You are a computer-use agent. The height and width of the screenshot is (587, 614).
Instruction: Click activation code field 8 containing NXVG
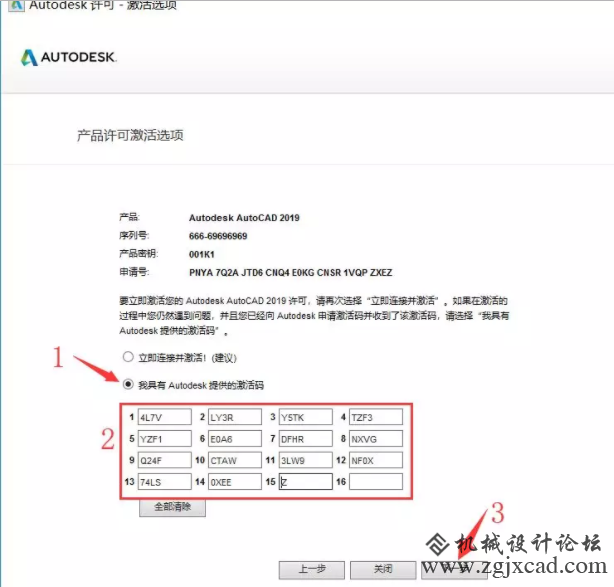click(x=376, y=439)
